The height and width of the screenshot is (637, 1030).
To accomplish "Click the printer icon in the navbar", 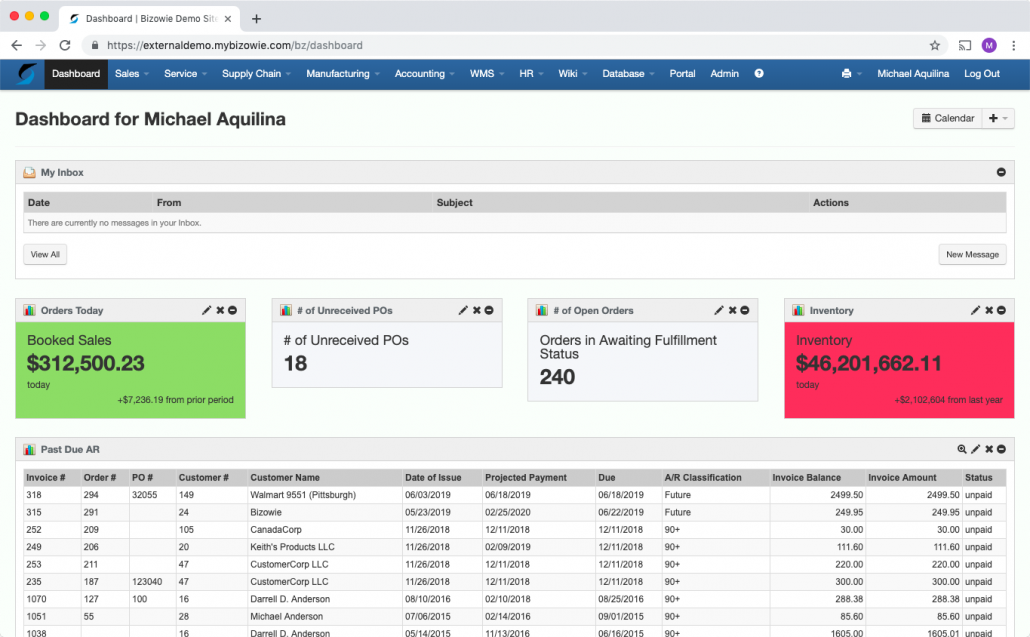I will 847,74.
